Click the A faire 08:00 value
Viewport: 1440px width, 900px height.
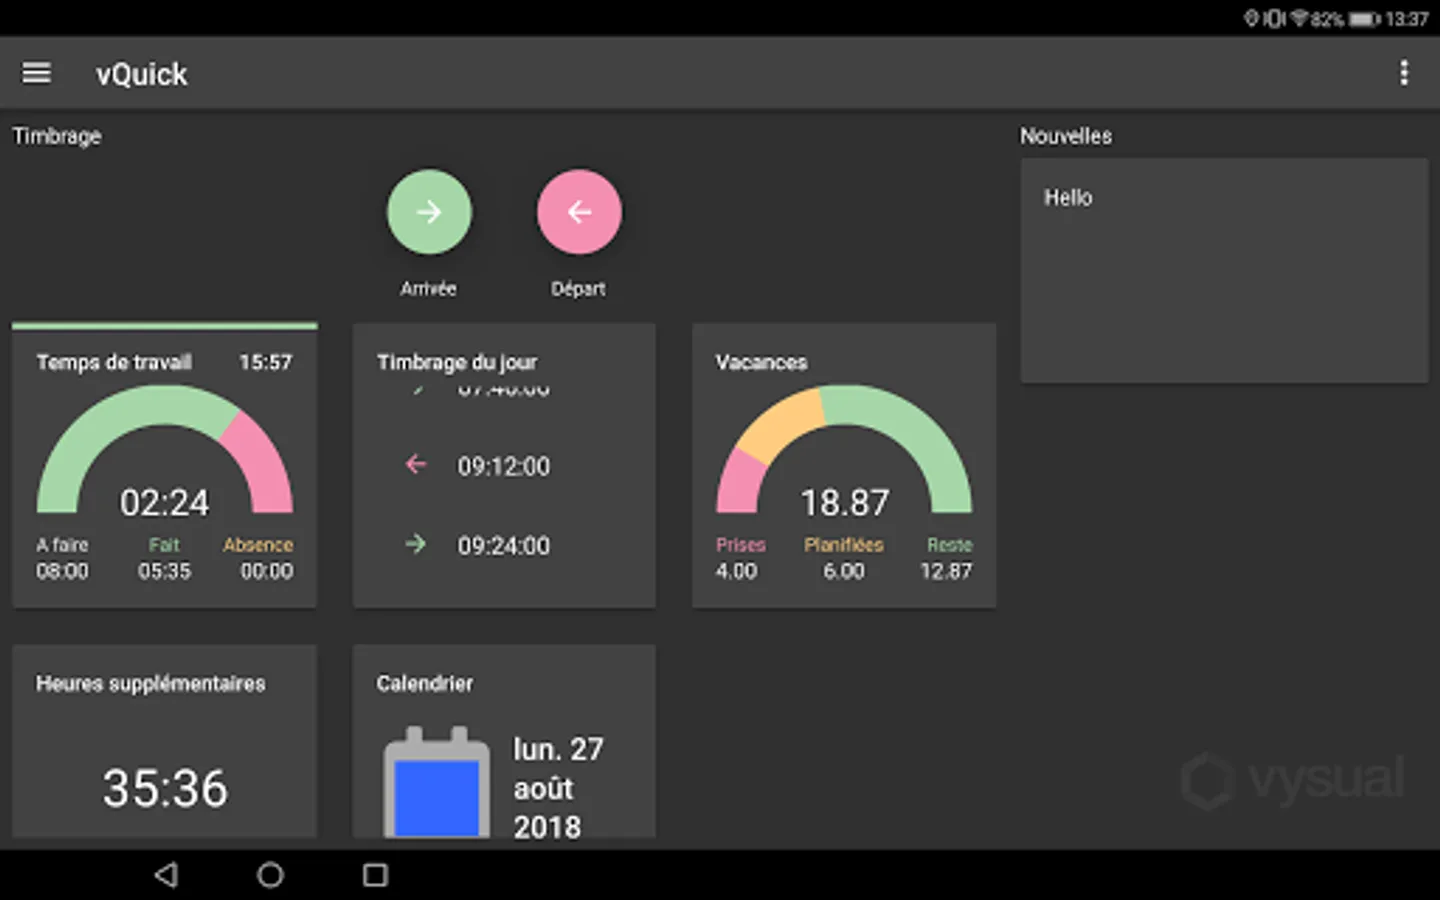pos(62,571)
